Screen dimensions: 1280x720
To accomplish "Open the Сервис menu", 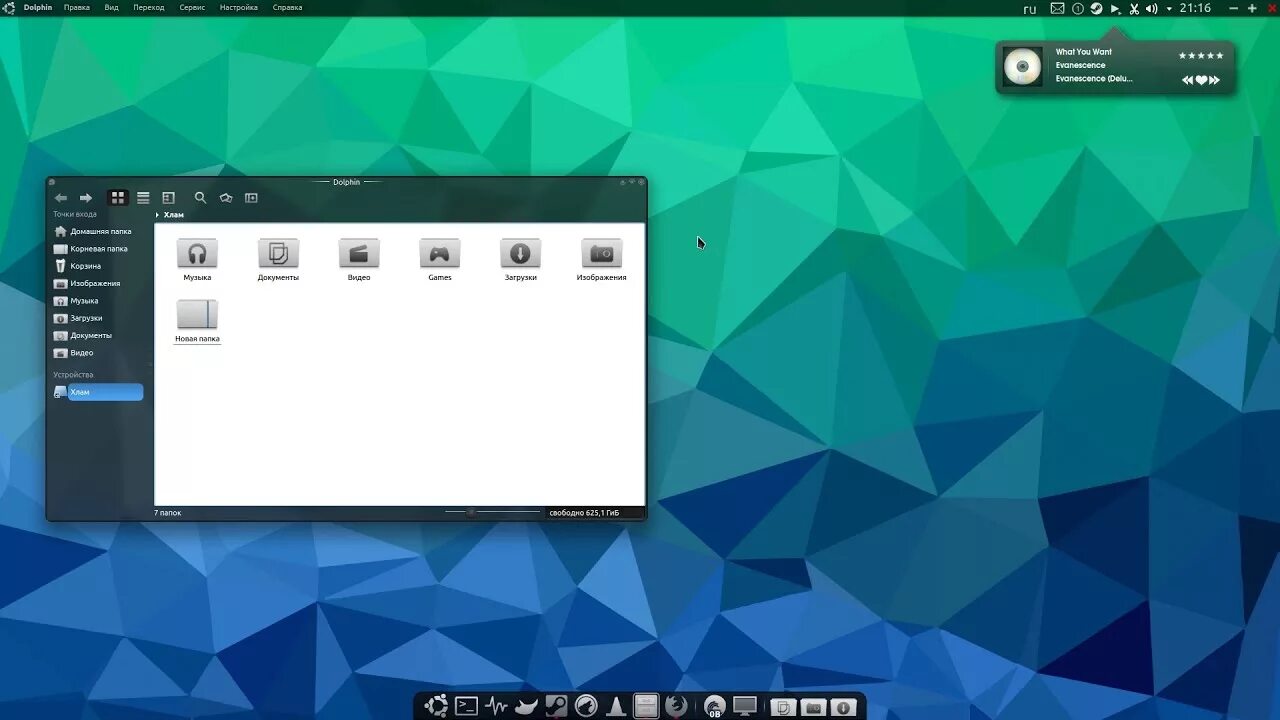I will (192, 8).
